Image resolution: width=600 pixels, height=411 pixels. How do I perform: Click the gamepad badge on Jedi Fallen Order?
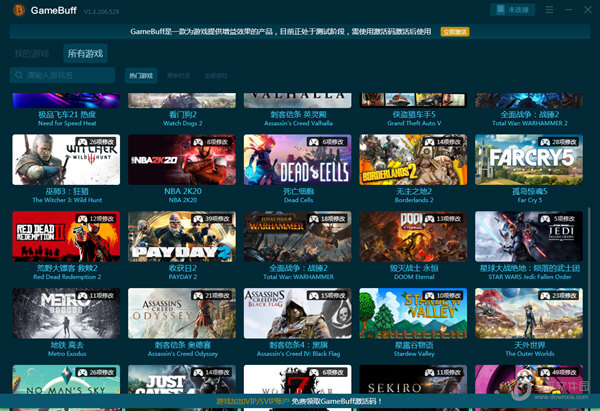[559, 219]
